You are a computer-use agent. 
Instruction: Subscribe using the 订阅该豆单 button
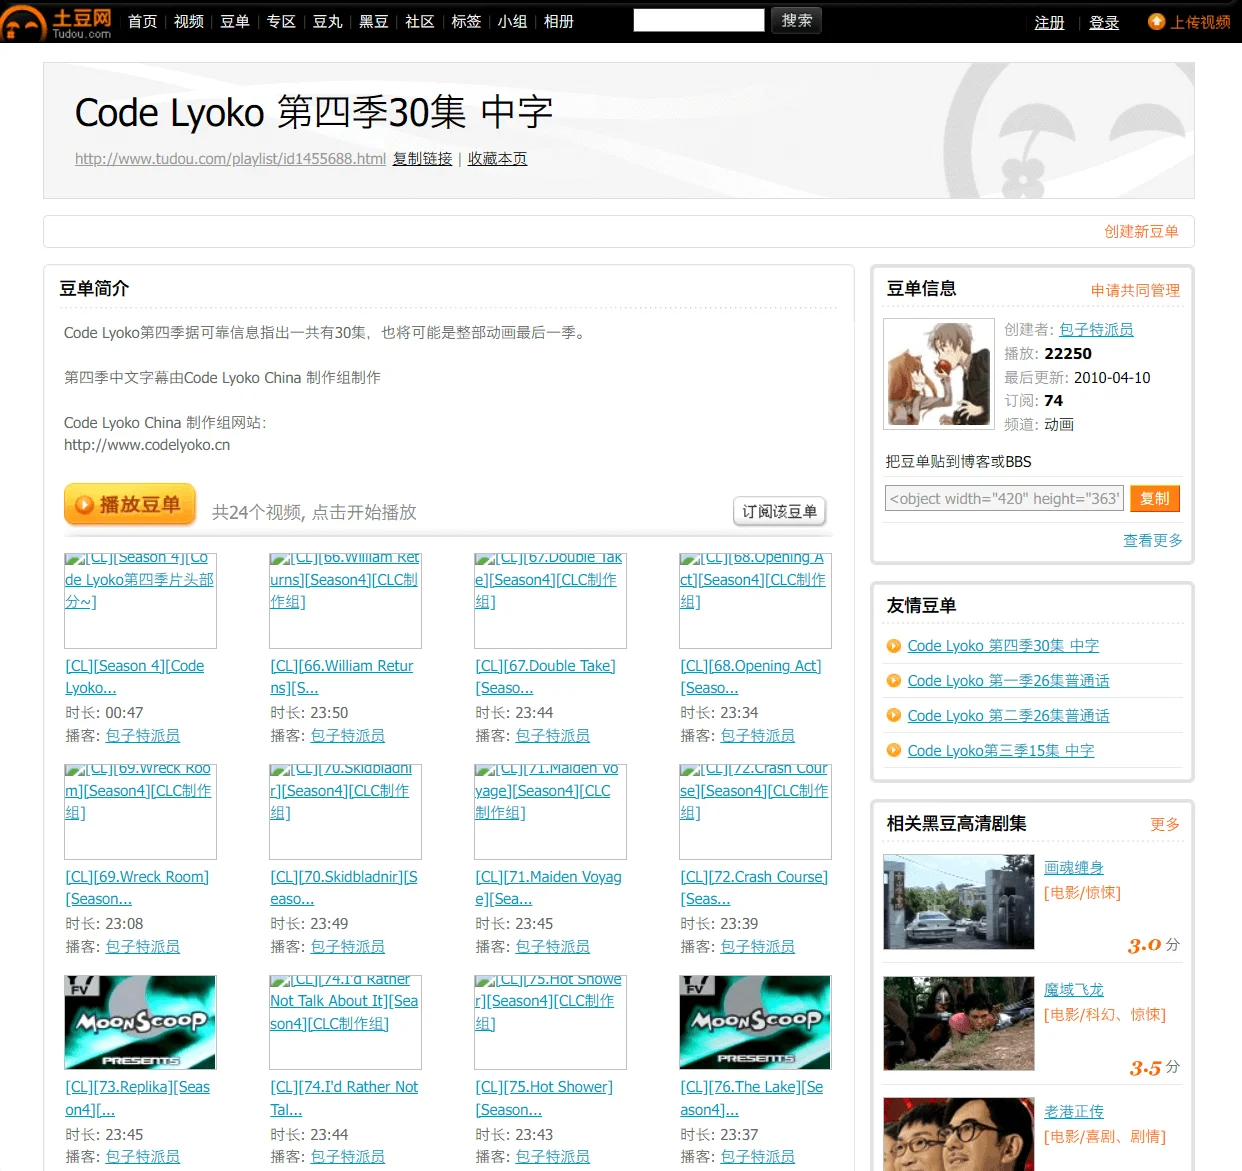(779, 511)
